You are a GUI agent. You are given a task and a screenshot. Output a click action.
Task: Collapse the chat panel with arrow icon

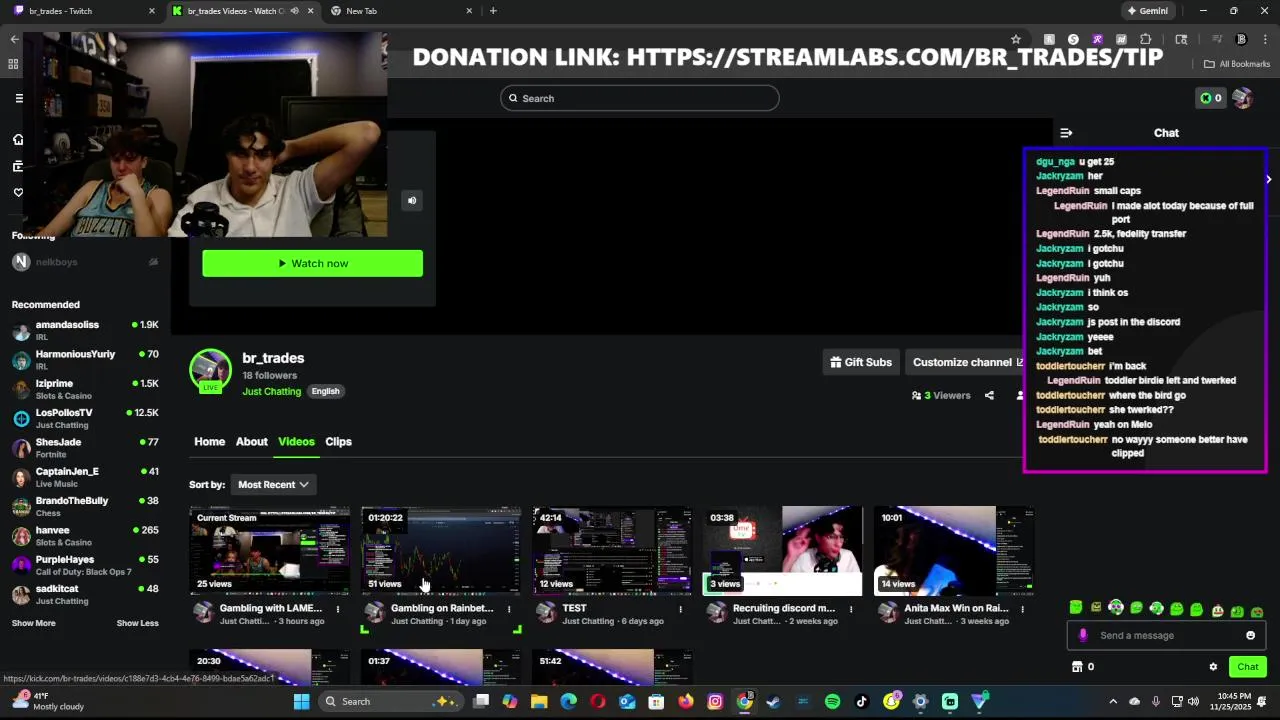pos(1066,133)
